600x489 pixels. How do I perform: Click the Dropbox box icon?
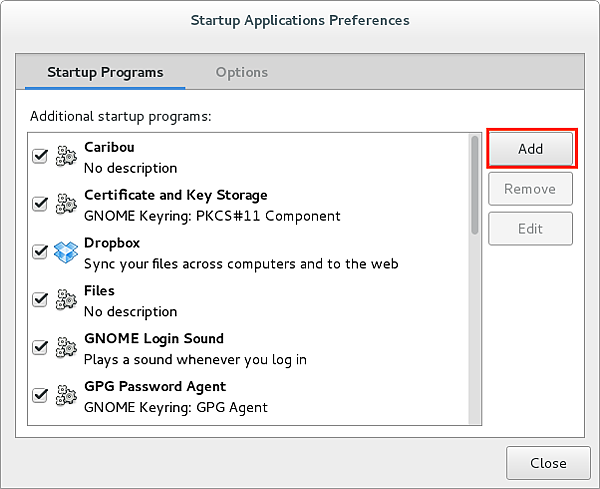coord(66,252)
